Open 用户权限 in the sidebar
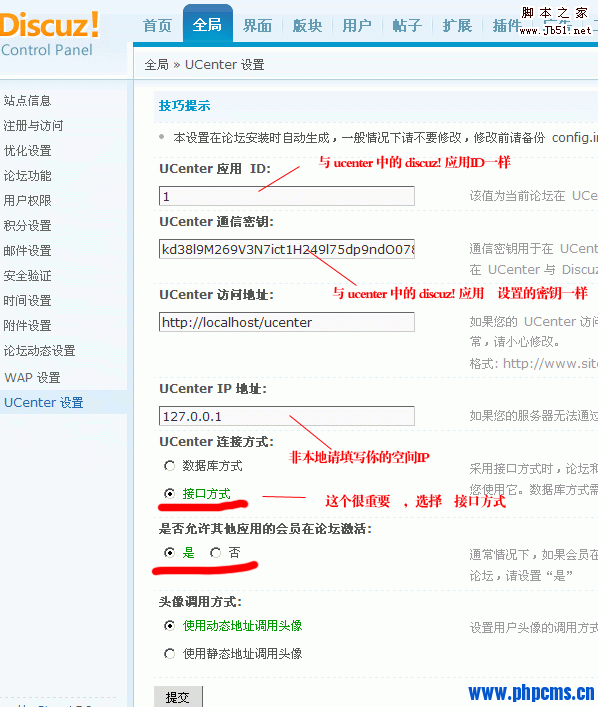This screenshot has height=707, width=598. [x=28, y=200]
